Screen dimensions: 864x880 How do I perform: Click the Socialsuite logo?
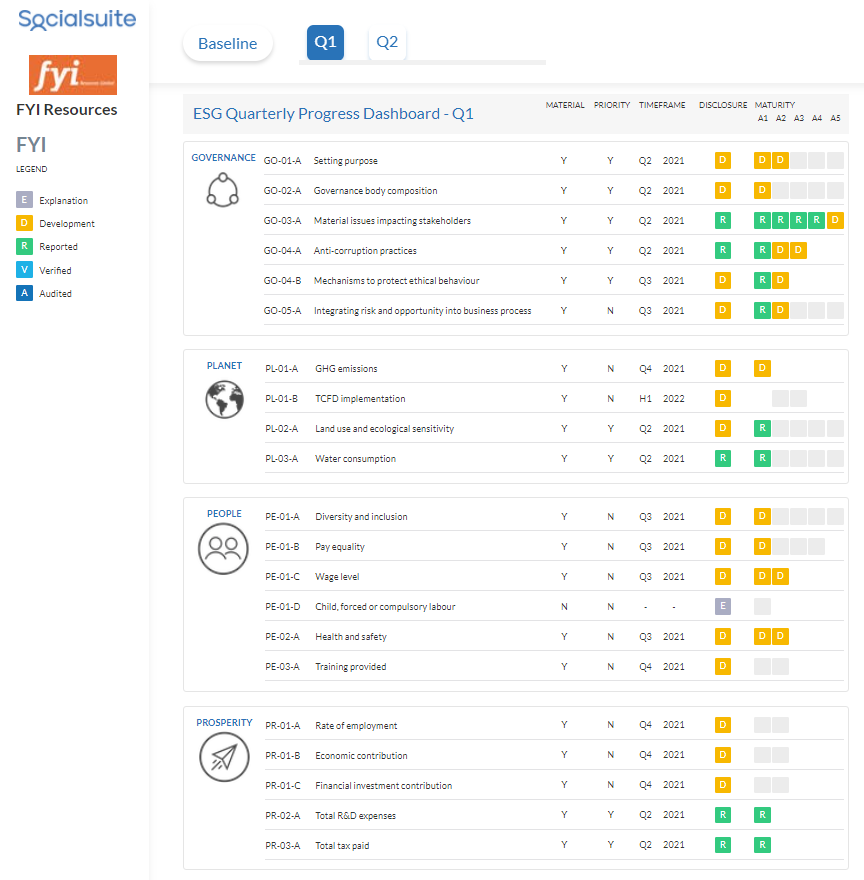point(77,19)
